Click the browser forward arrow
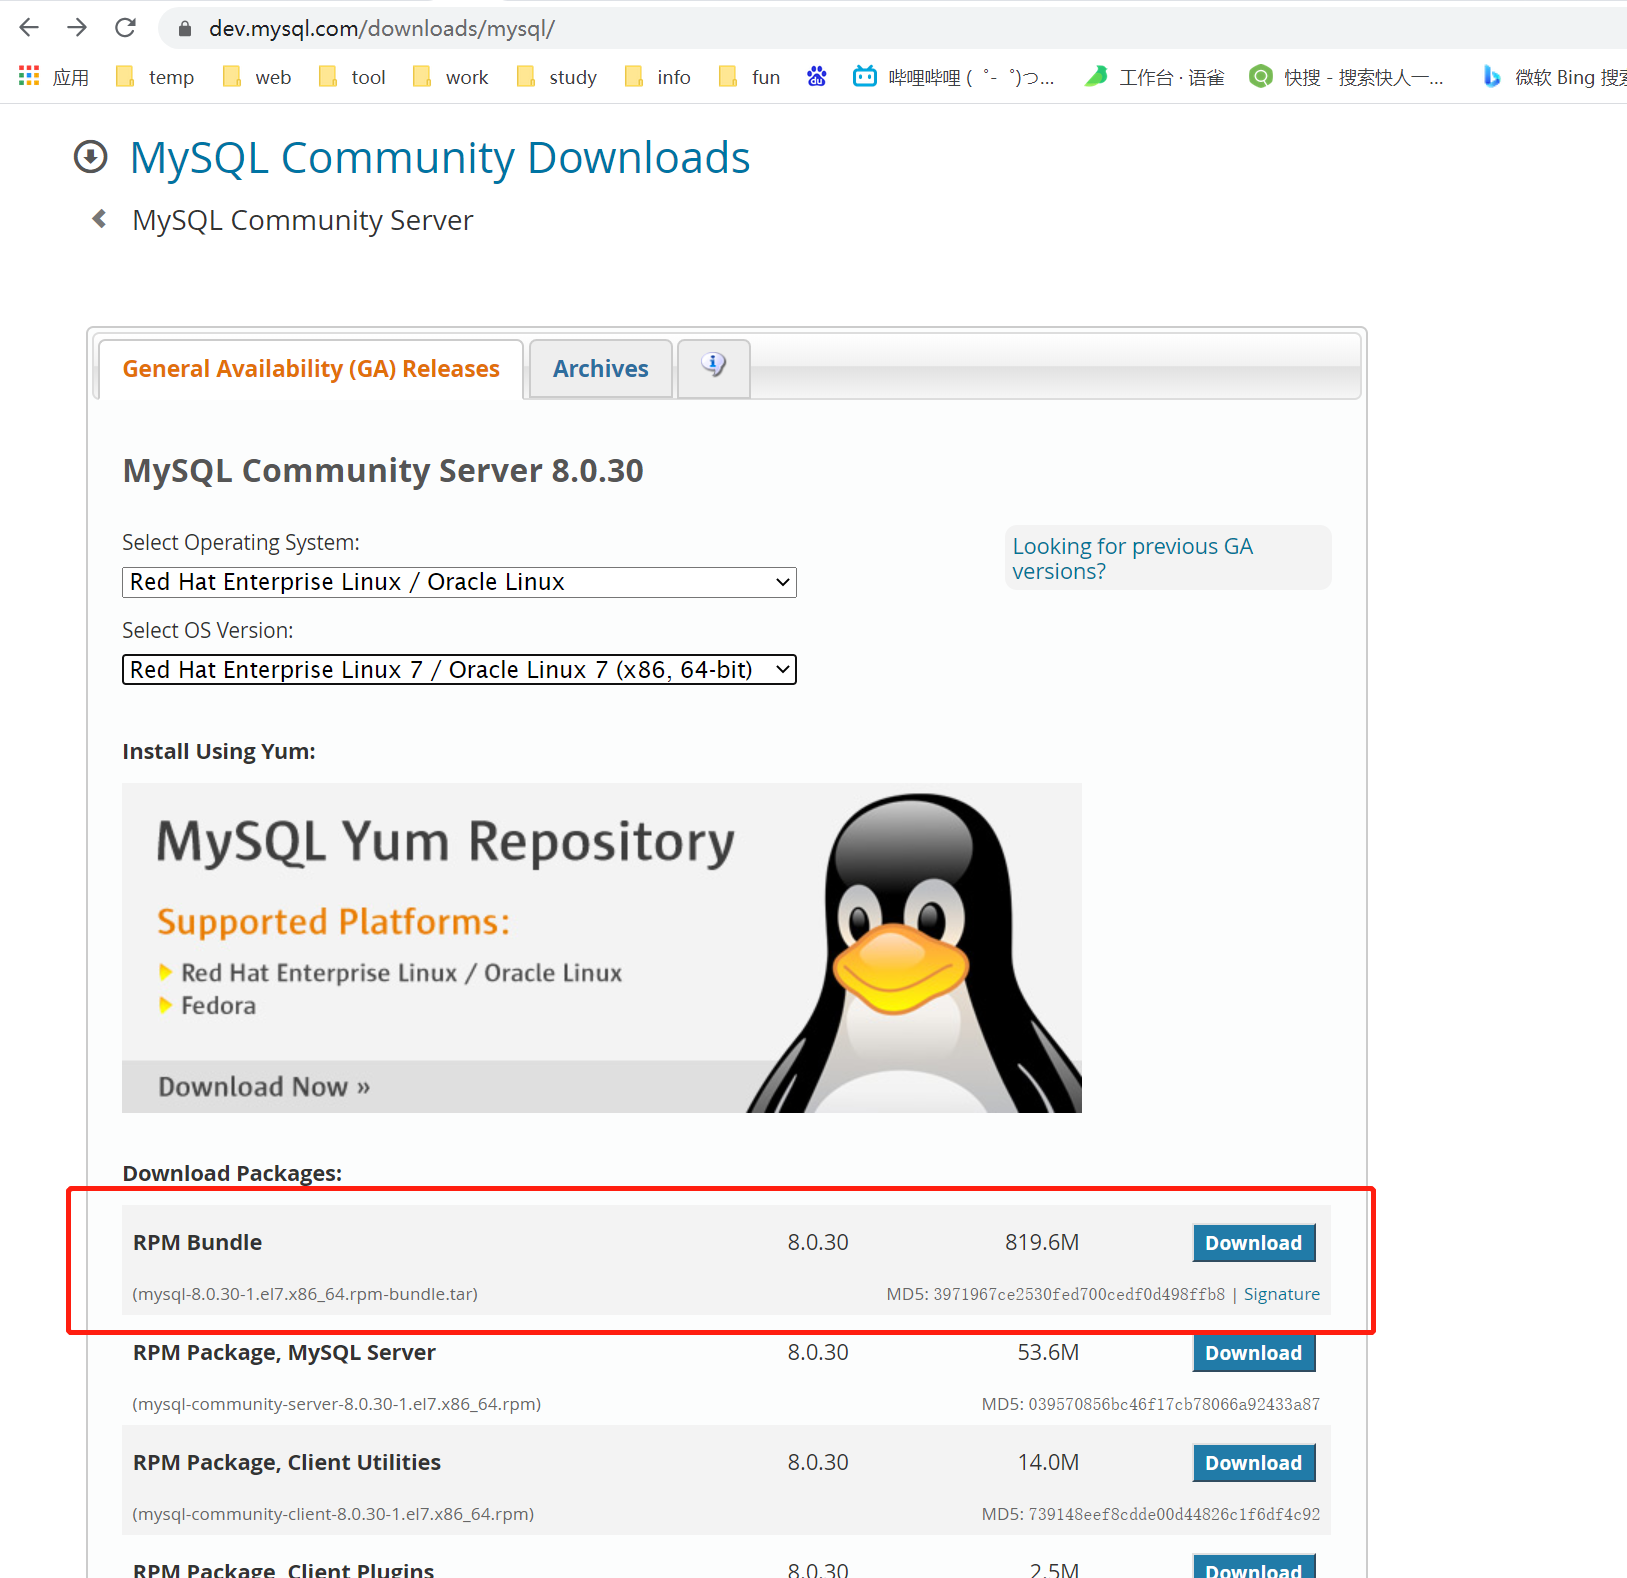The image size is (1627, 1578). 77,27
